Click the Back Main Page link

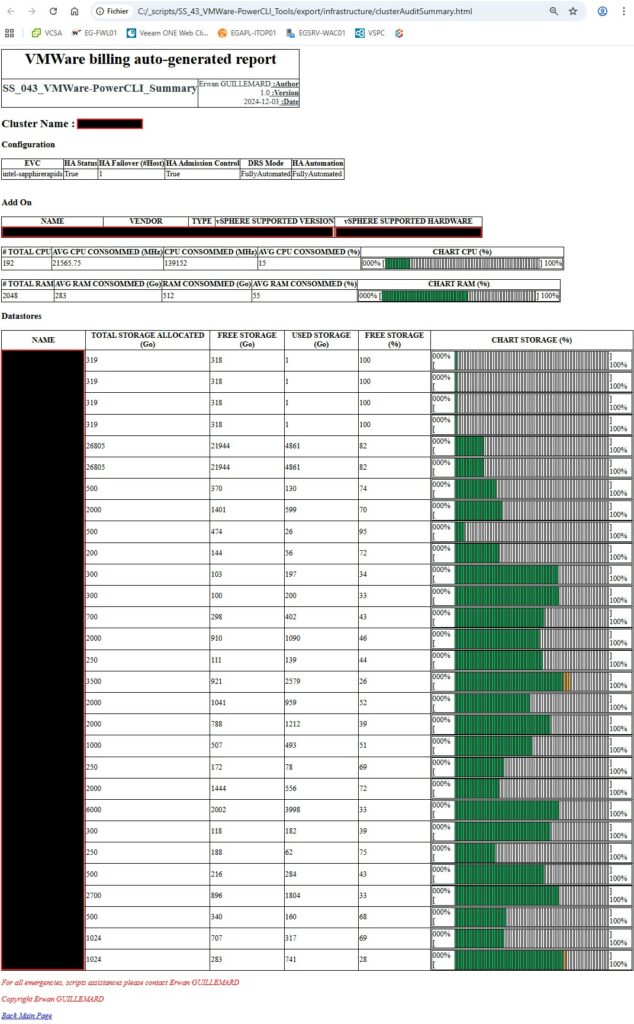[27, 1015]
